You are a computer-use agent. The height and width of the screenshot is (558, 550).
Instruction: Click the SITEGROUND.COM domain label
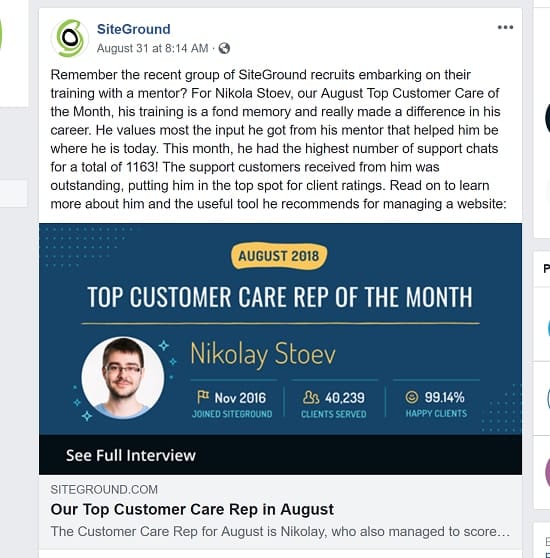click(x=104, y=489)
